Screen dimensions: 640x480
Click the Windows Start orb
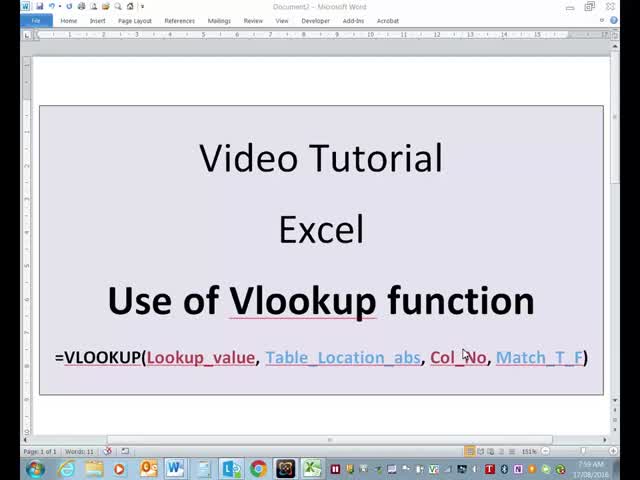[x=36, y=469]
